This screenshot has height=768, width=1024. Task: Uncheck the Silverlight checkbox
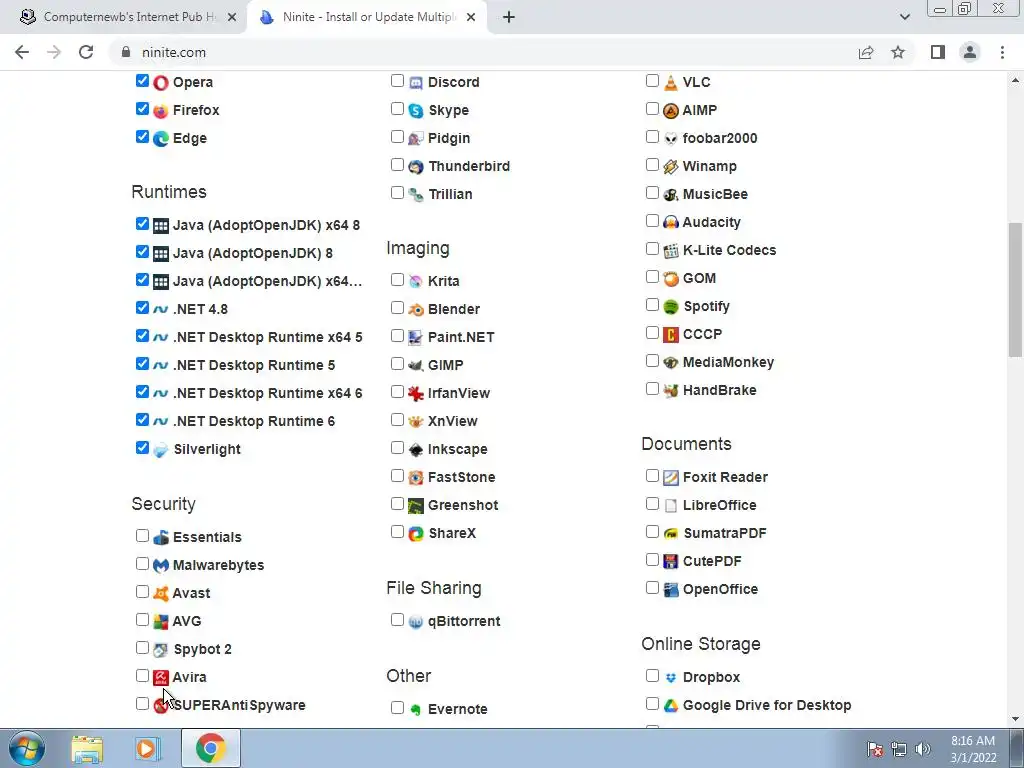click(142, 448)
